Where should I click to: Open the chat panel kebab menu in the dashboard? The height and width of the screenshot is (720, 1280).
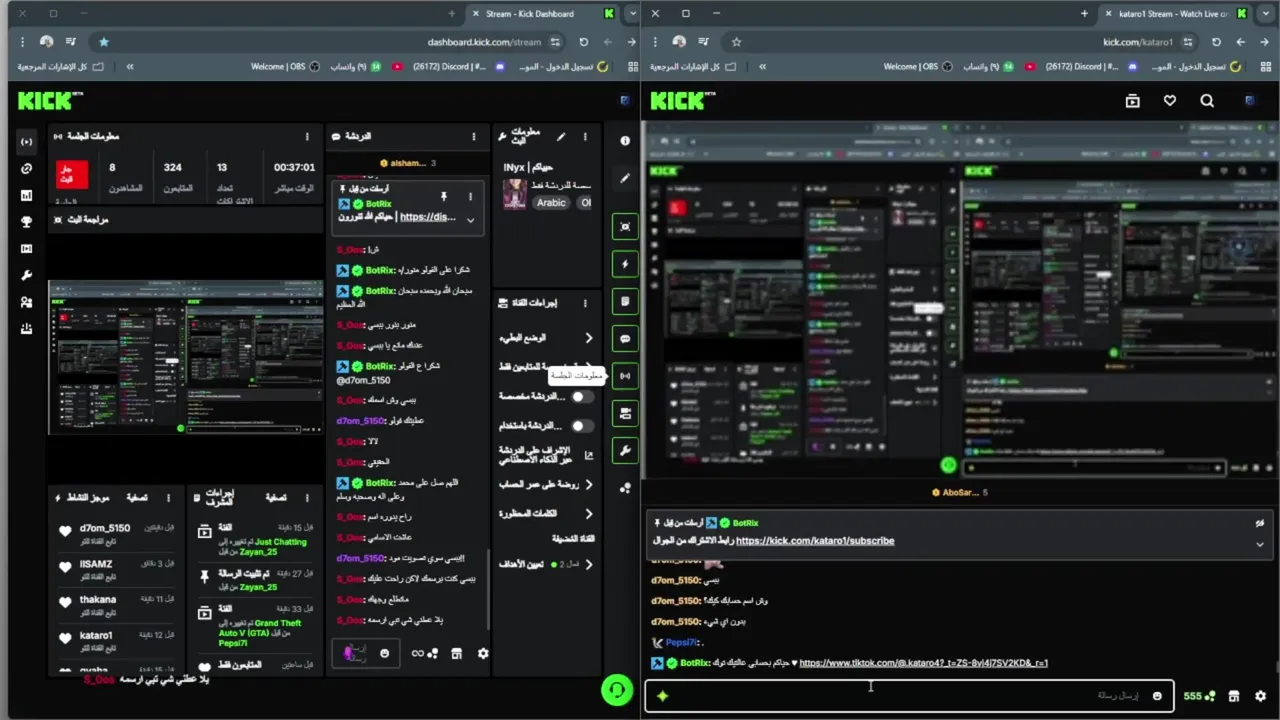[x=474, y=137]
